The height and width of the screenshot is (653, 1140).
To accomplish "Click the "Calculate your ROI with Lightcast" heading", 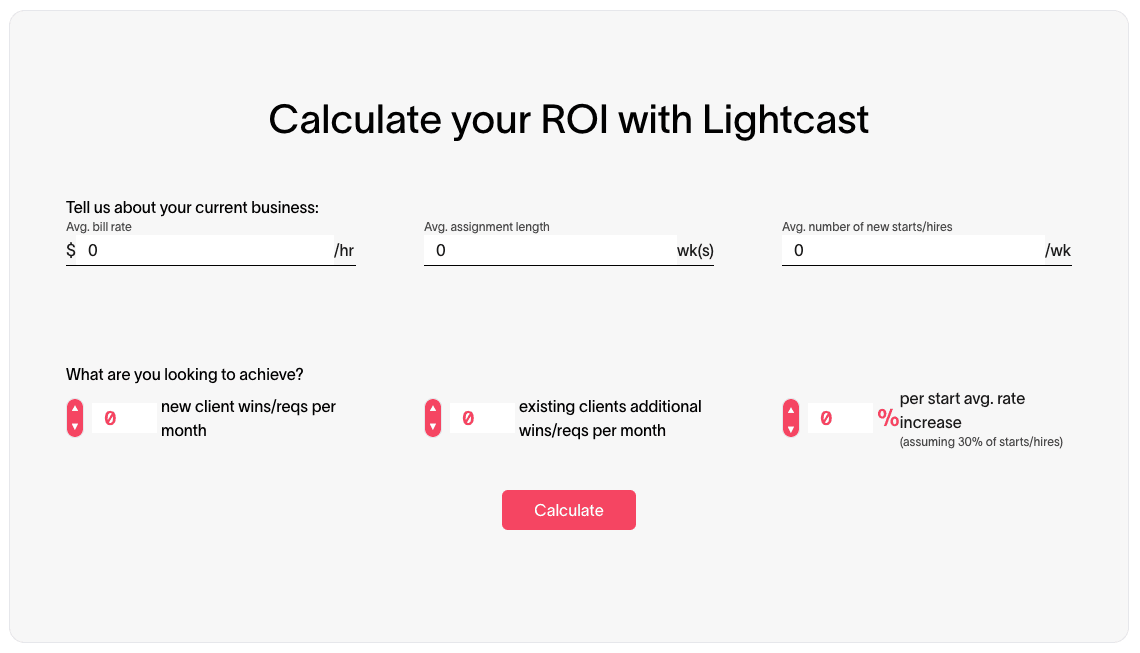I will [x=569, y=120].
